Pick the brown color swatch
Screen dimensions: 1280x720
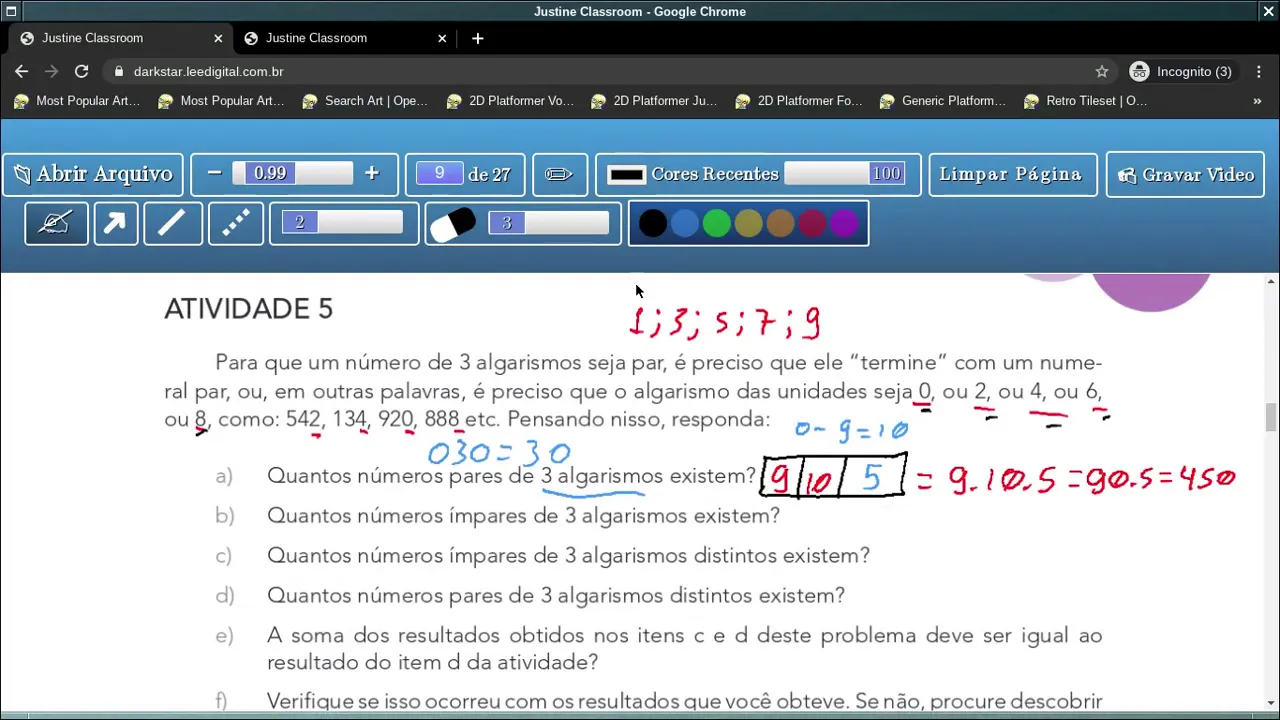(x=780, y=224)
